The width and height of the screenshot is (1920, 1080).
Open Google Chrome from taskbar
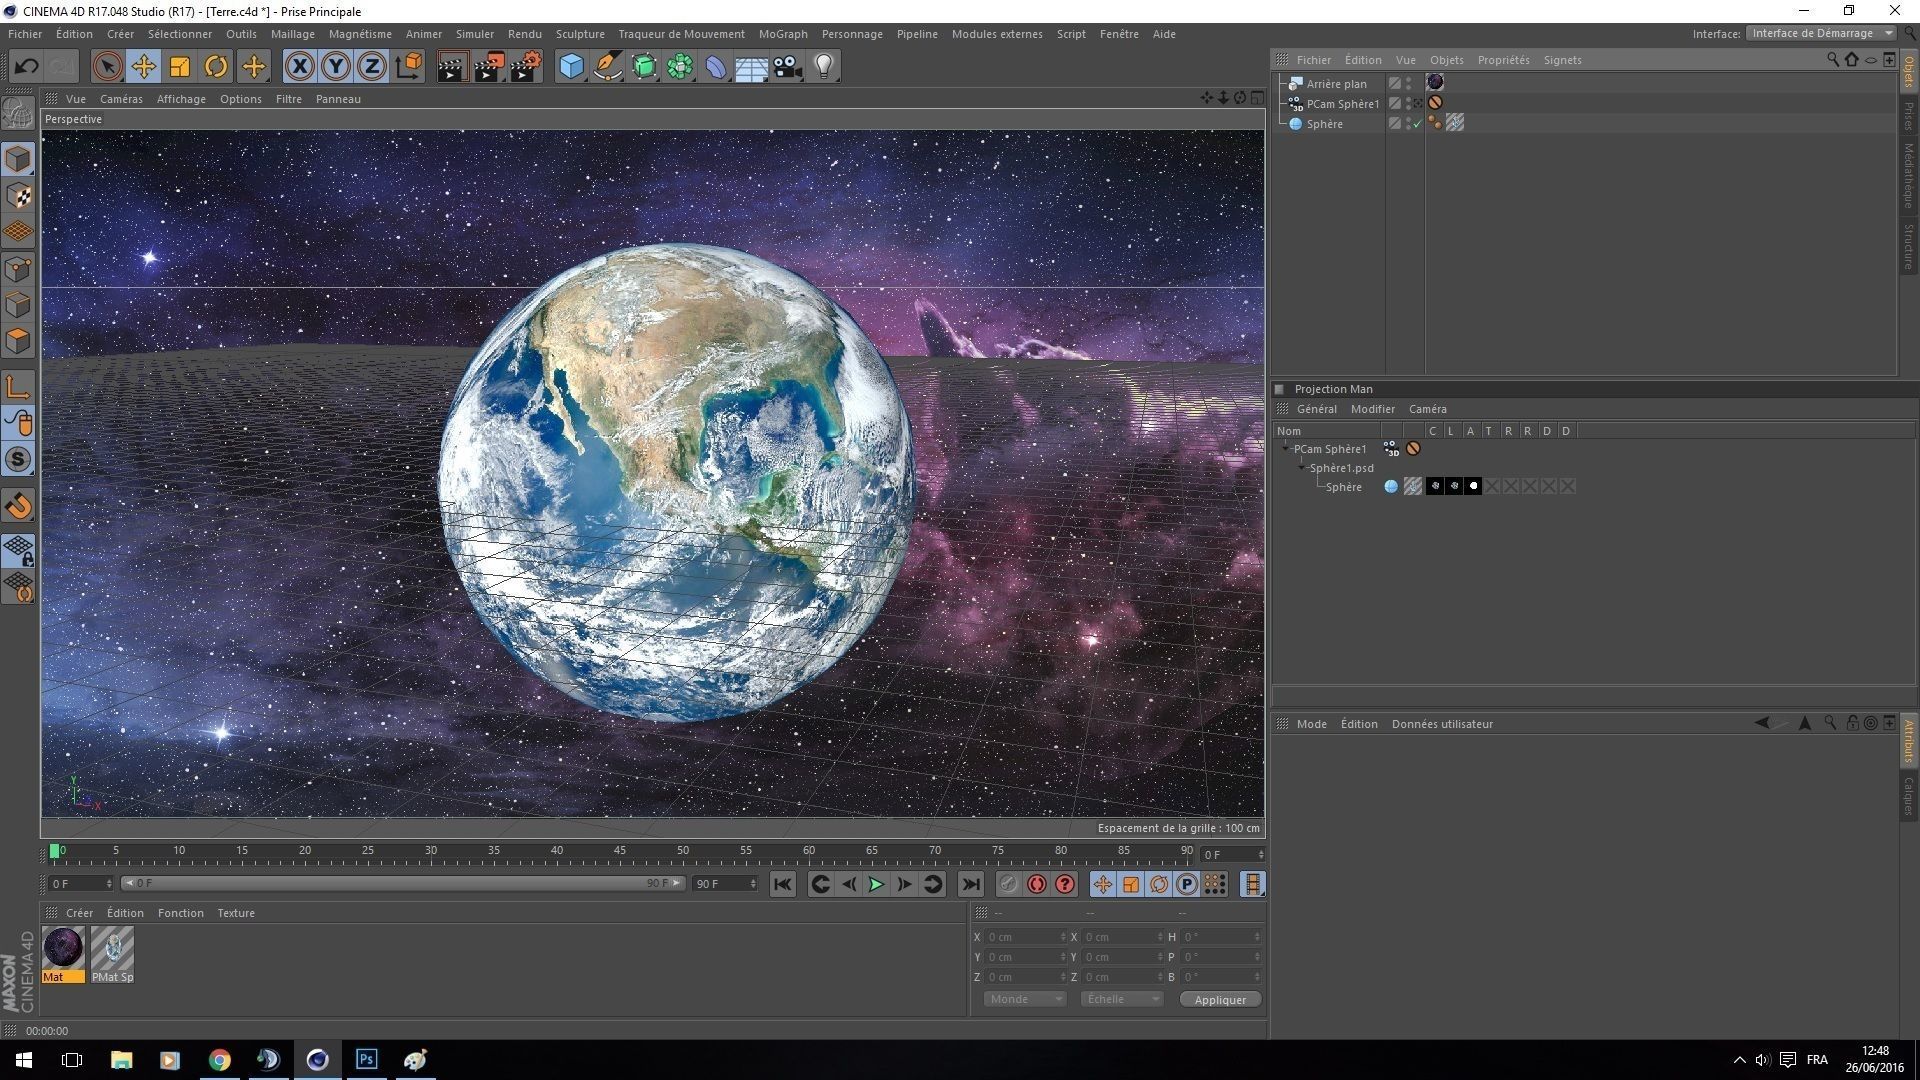click(x=219, y=1059)
